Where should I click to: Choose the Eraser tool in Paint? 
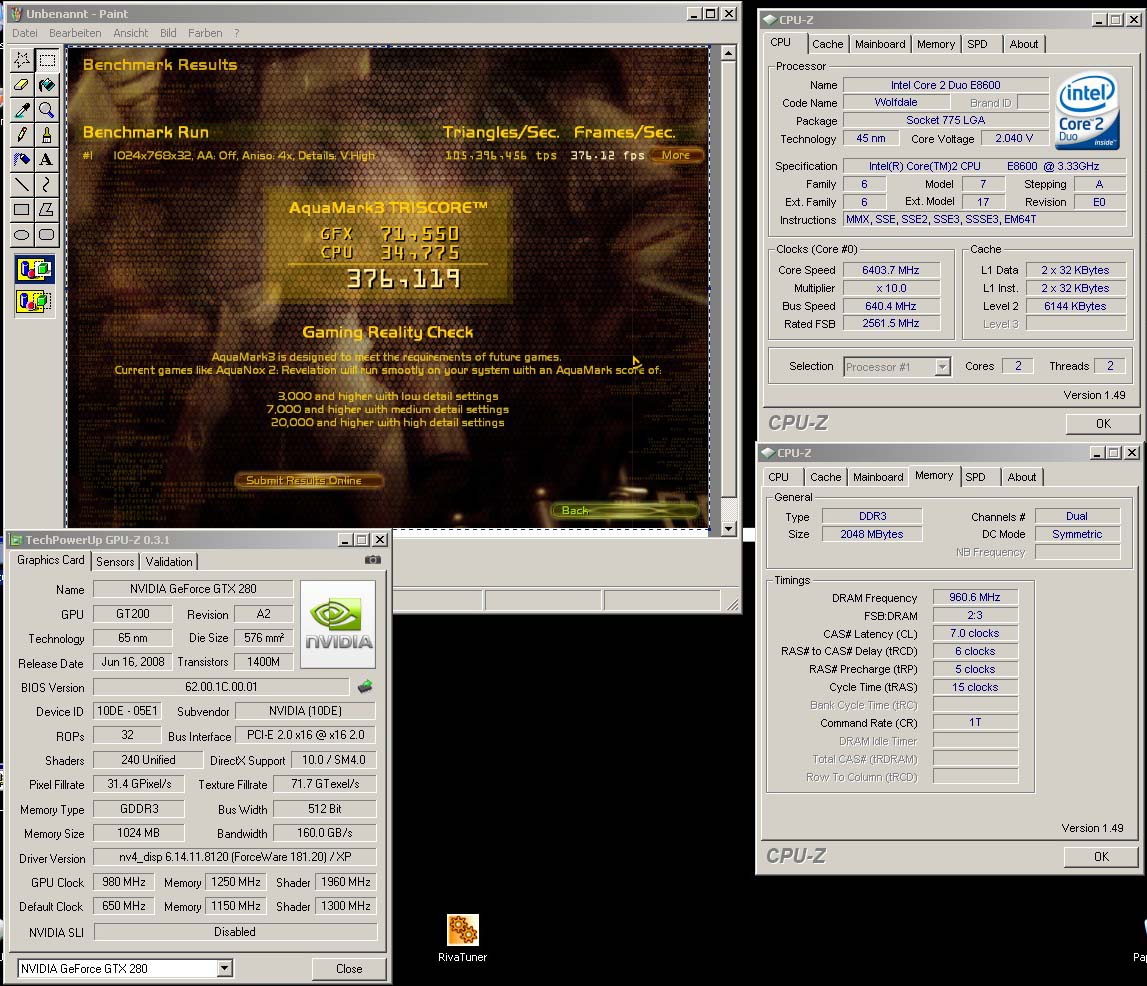pyautogui.click(x=22, y=85)
